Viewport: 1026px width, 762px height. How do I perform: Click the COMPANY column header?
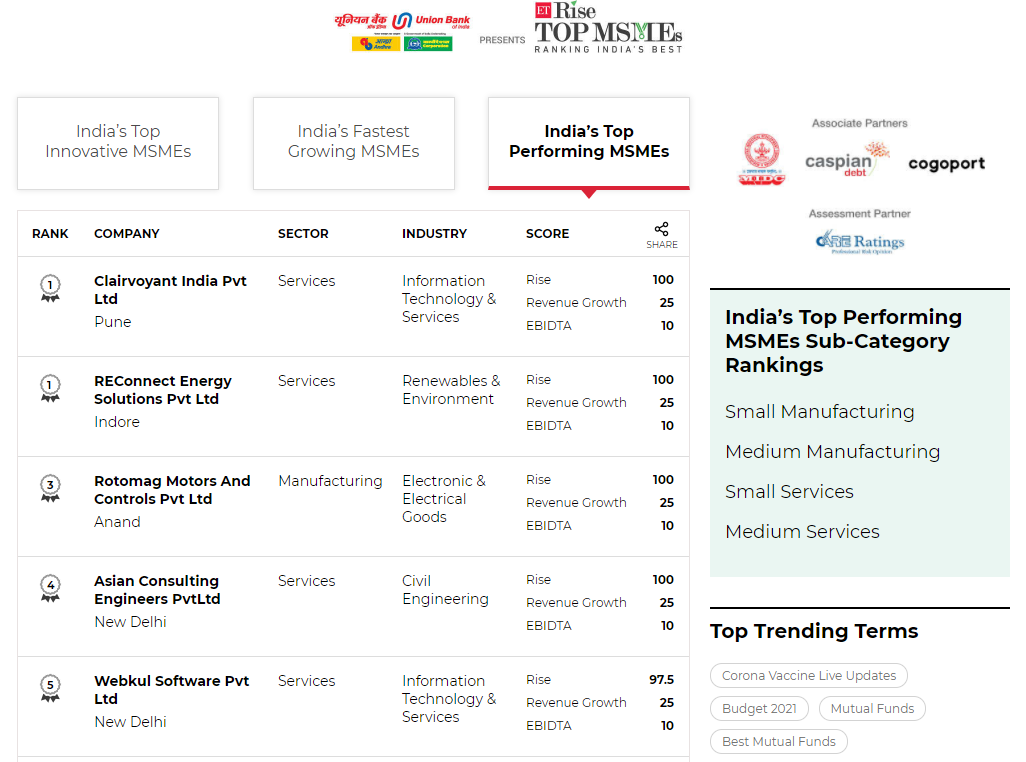(x=126, y=234)
